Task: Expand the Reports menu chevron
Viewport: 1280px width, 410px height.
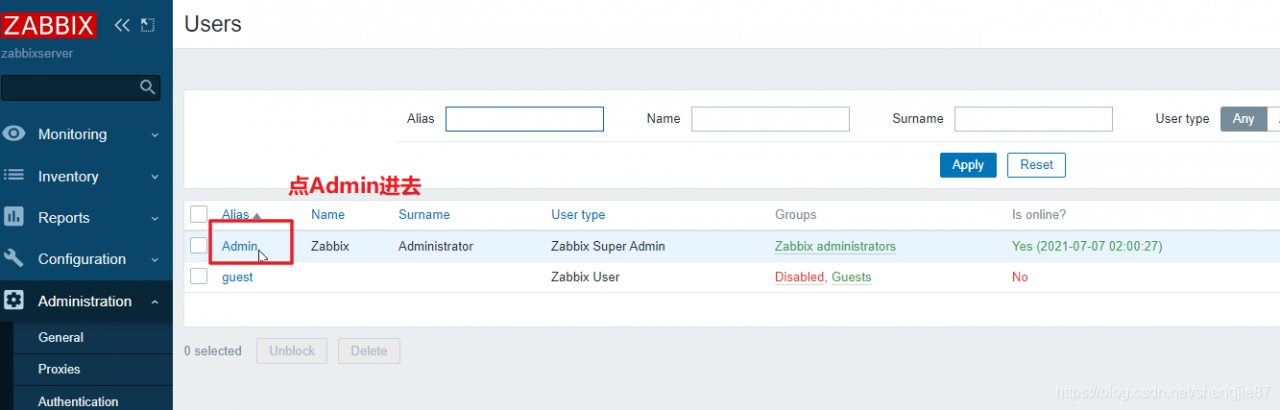Action: pyautogui.click(x=155, y=218)
